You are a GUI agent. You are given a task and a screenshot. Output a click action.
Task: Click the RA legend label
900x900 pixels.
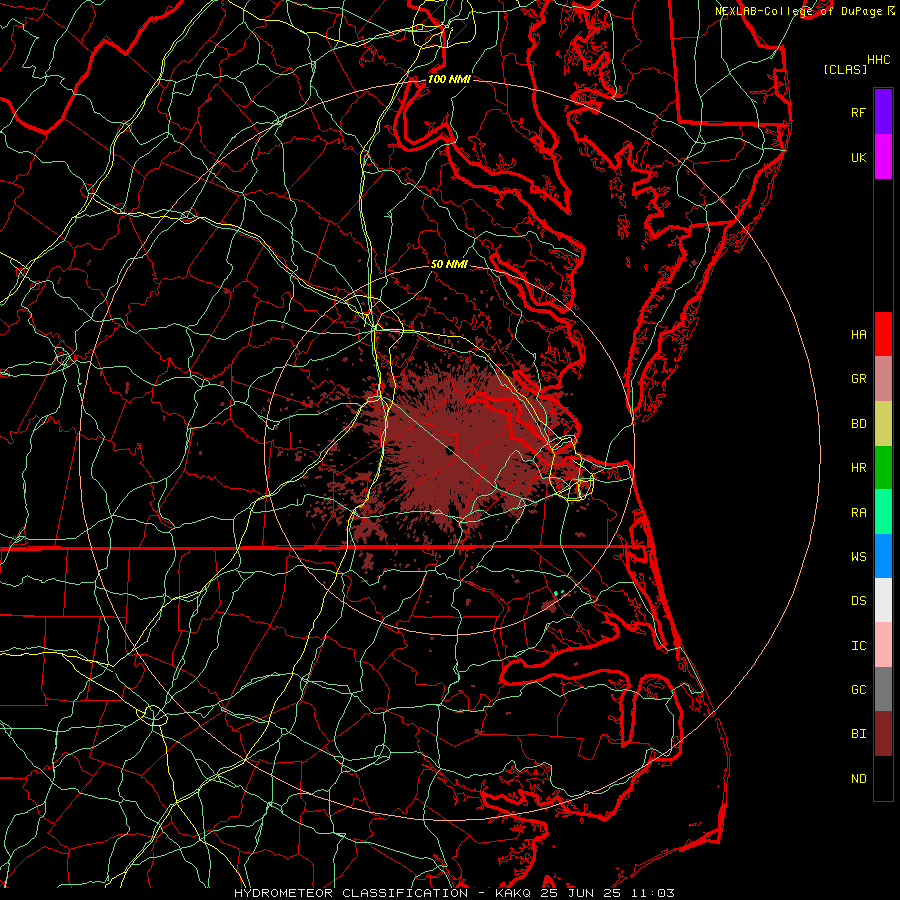(858, 513)
